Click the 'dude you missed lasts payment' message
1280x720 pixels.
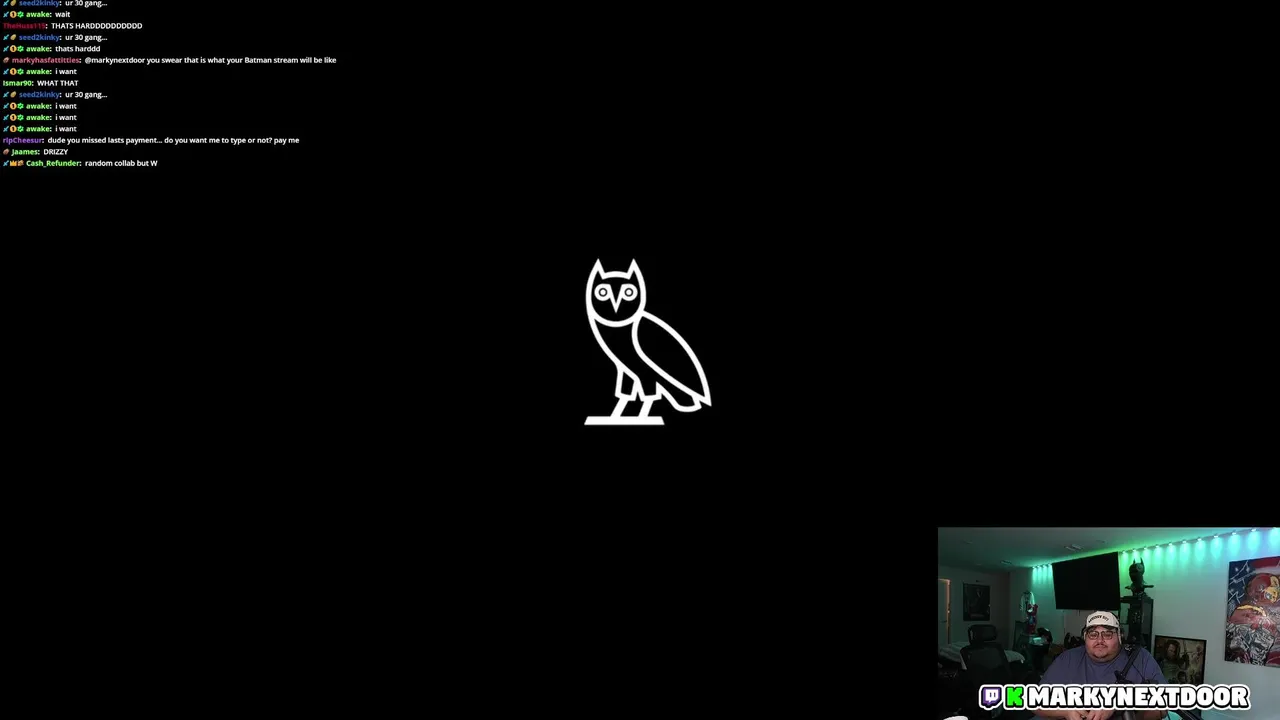(173, 140)
